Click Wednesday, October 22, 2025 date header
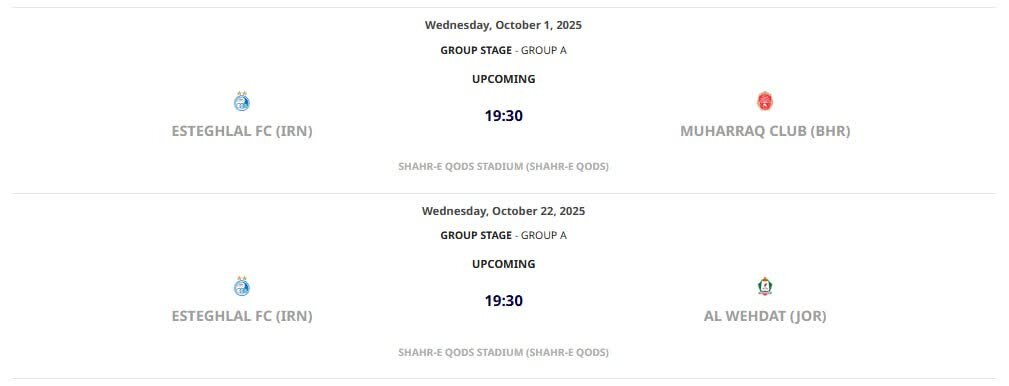1009x386 pixels. tap(503, 211)
